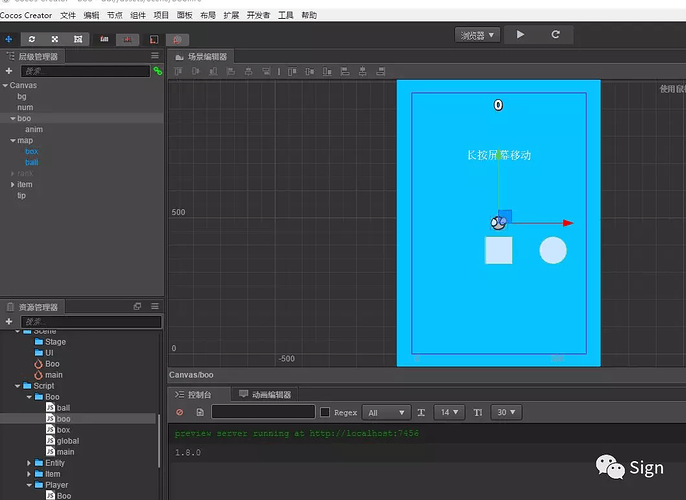Clear the console log

click(x=180, y=412)
